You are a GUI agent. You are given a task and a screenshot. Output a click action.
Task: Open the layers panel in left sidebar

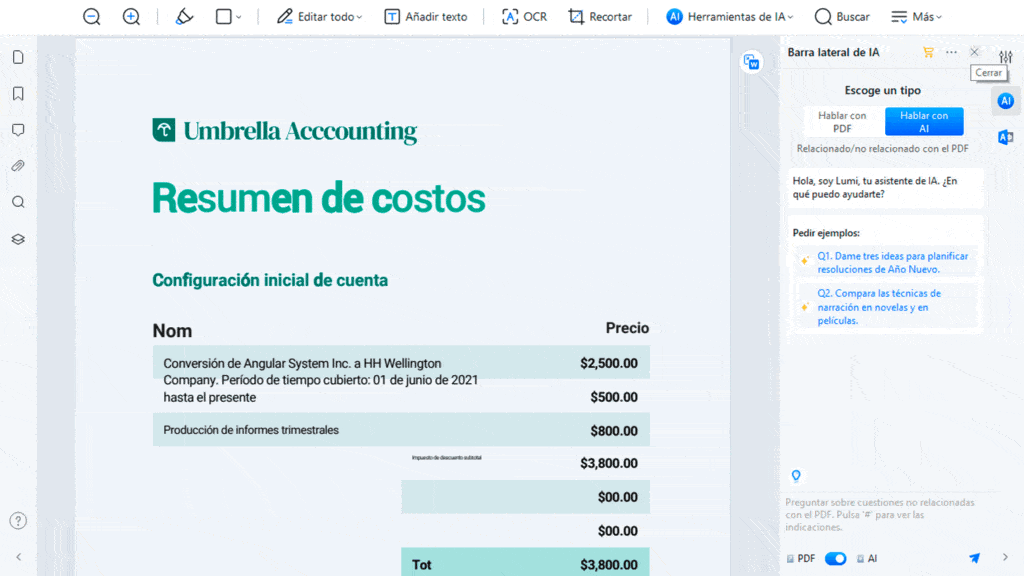pyautogui.click(x=18, y=239)
